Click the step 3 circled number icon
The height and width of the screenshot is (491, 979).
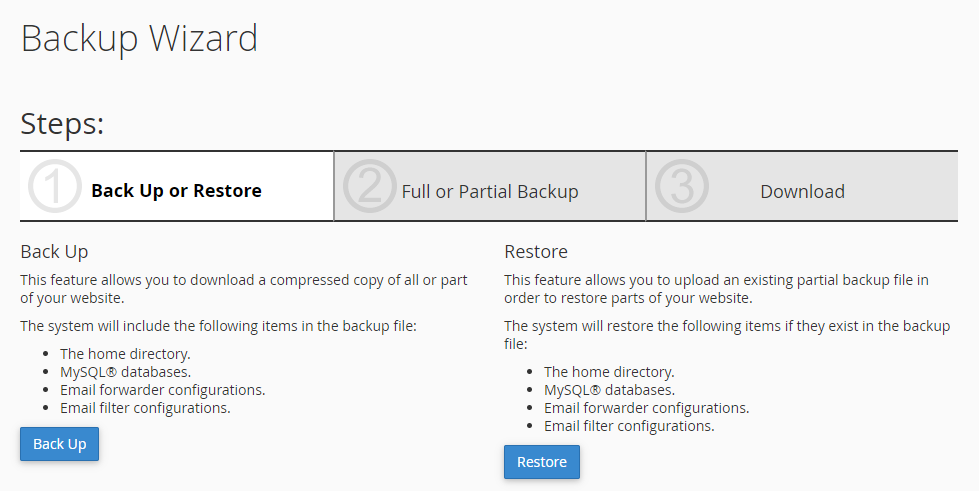(682, 187)
